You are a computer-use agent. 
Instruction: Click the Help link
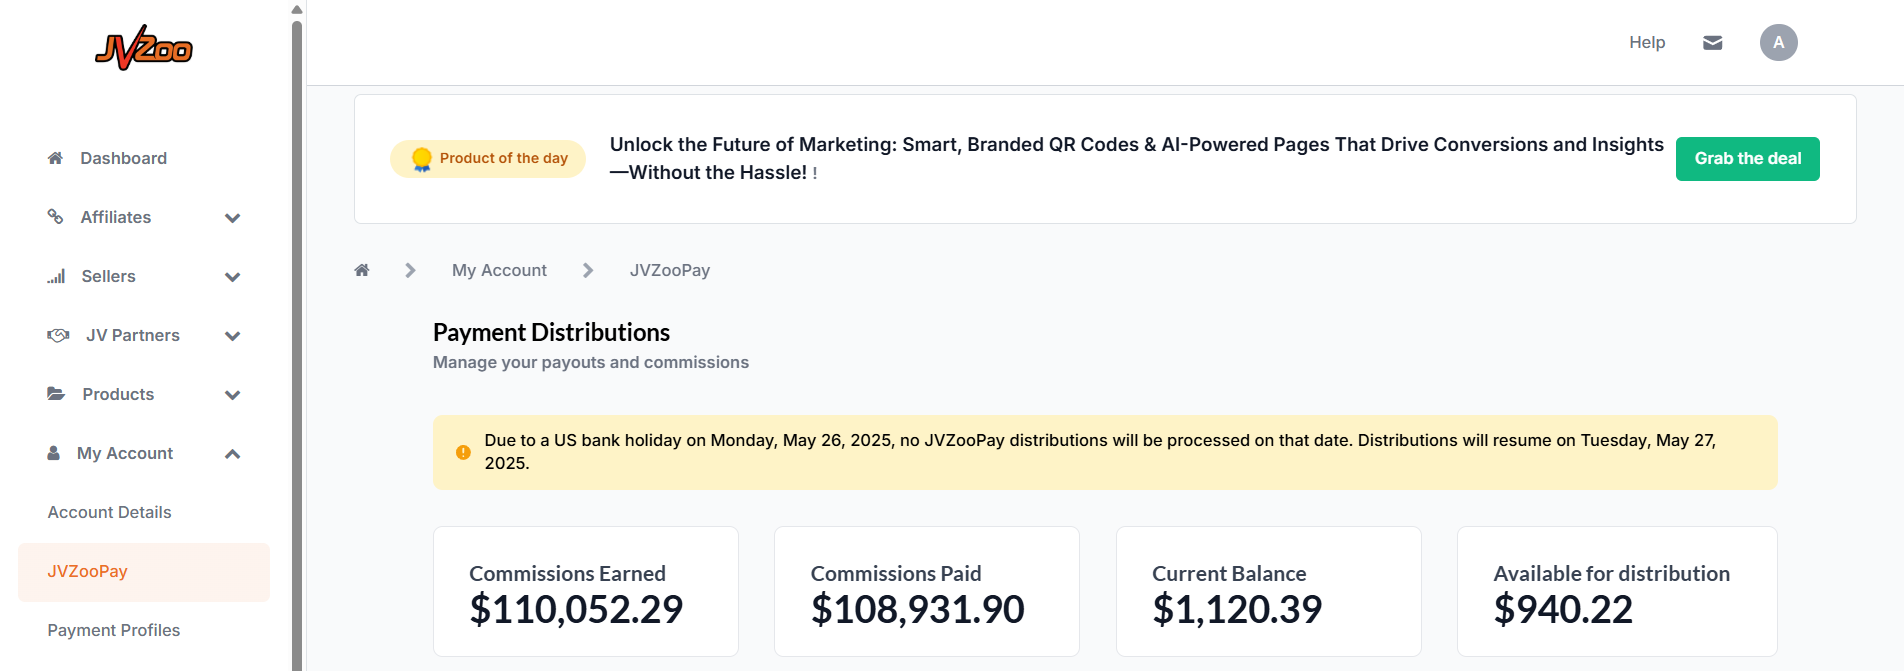(x=1647, y=42)
